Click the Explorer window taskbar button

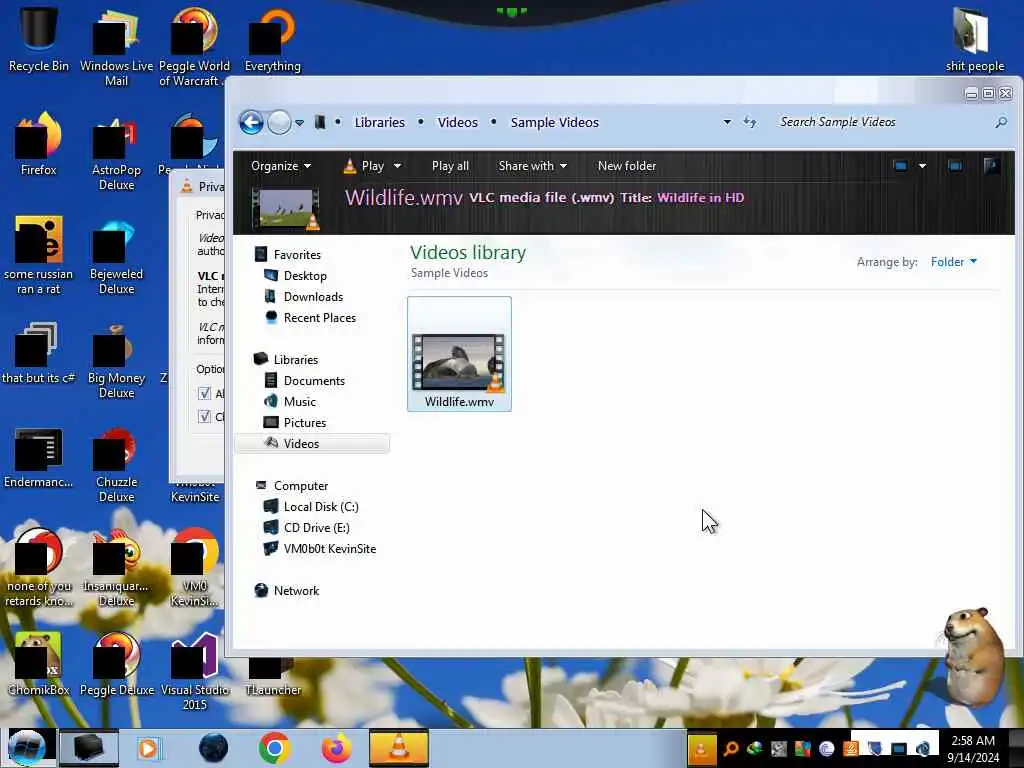click(89, 748)
